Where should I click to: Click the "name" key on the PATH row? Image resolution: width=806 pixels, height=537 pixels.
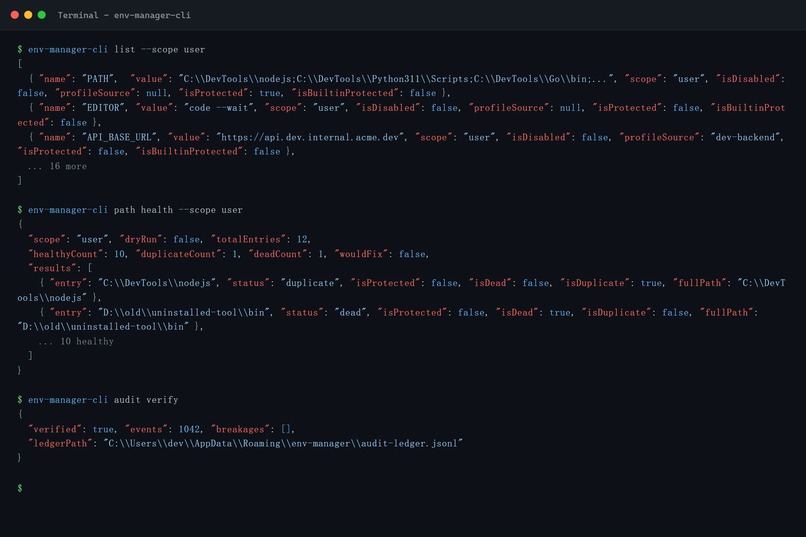[x=54, y=79]
